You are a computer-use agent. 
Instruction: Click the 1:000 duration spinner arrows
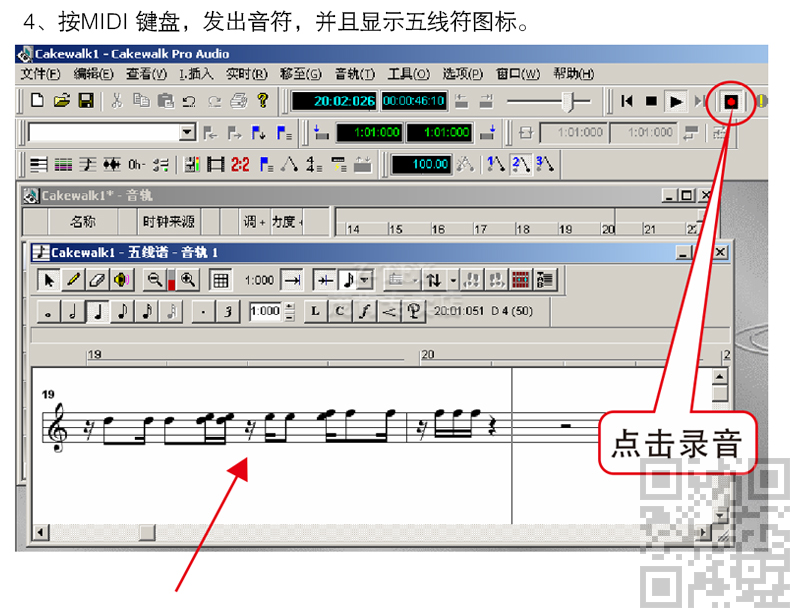coord(289,312)
